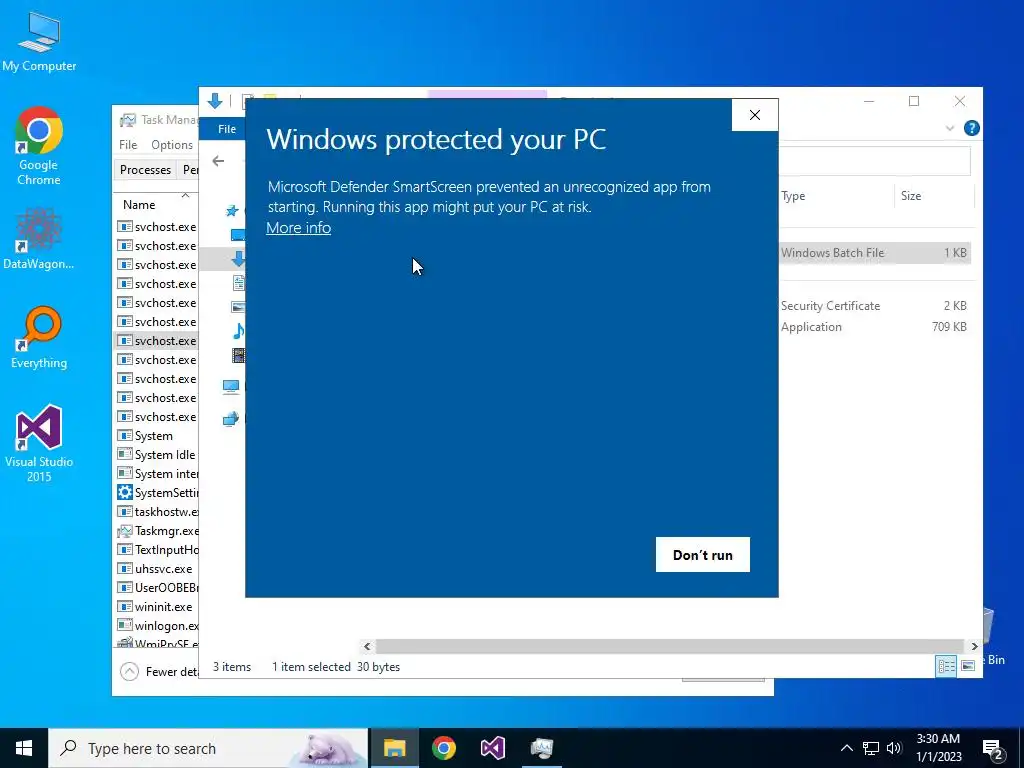The image size is (1024, 768).
Task: Open My Computer desktop icon
Action: [x=39, y=40]
